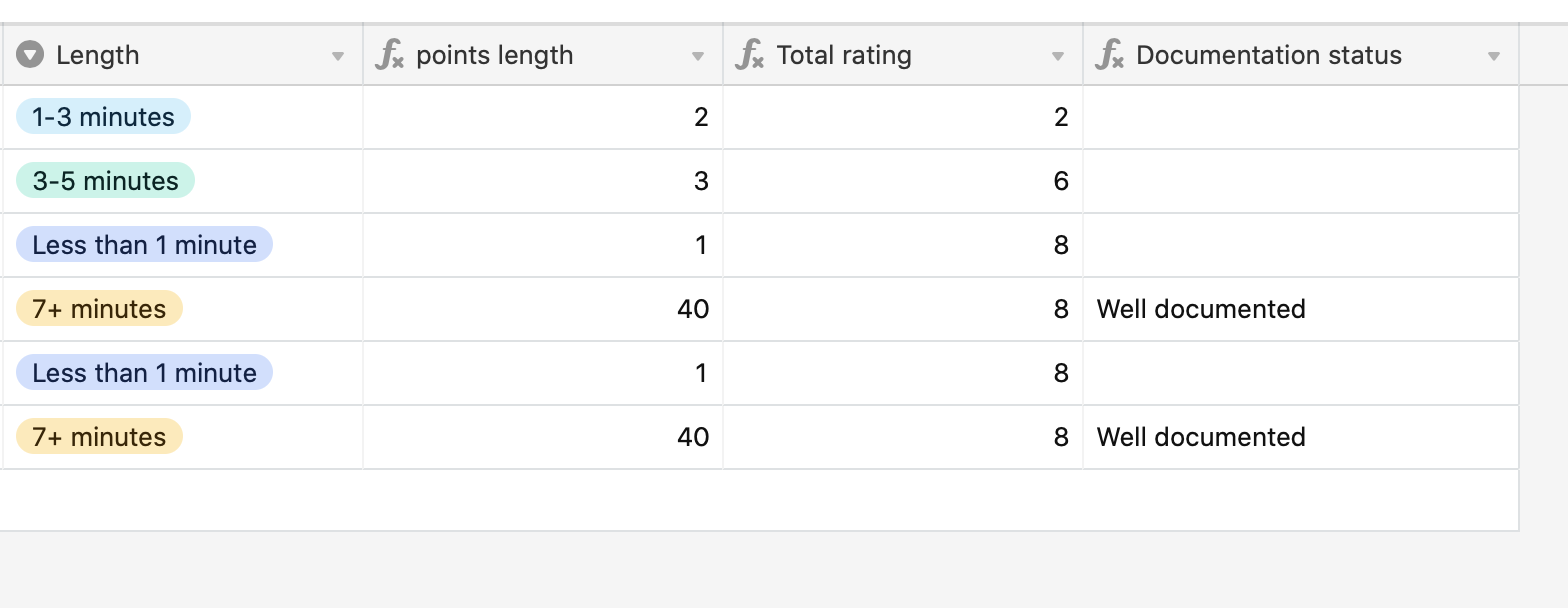The height and width of the screenshot is (608, 1568).
Task: Click the formula icon for Total rating
Action: click(x=750, y=55)
